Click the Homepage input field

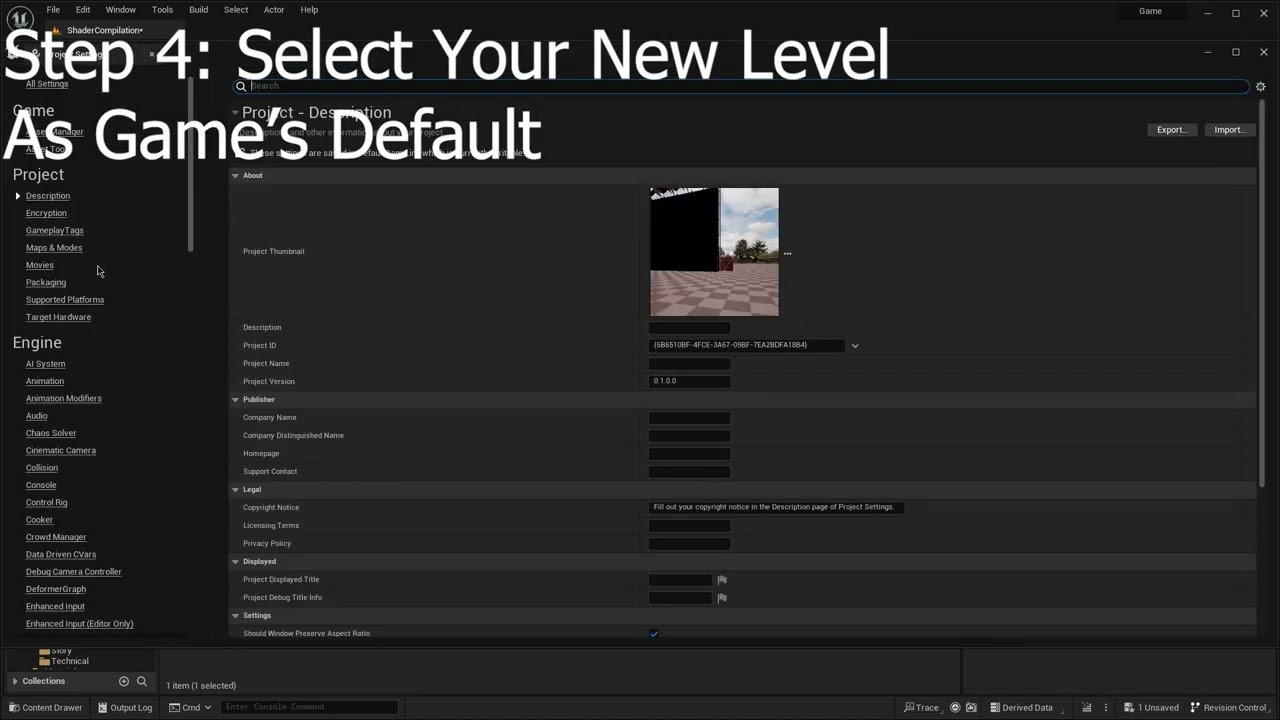point(689,454)
